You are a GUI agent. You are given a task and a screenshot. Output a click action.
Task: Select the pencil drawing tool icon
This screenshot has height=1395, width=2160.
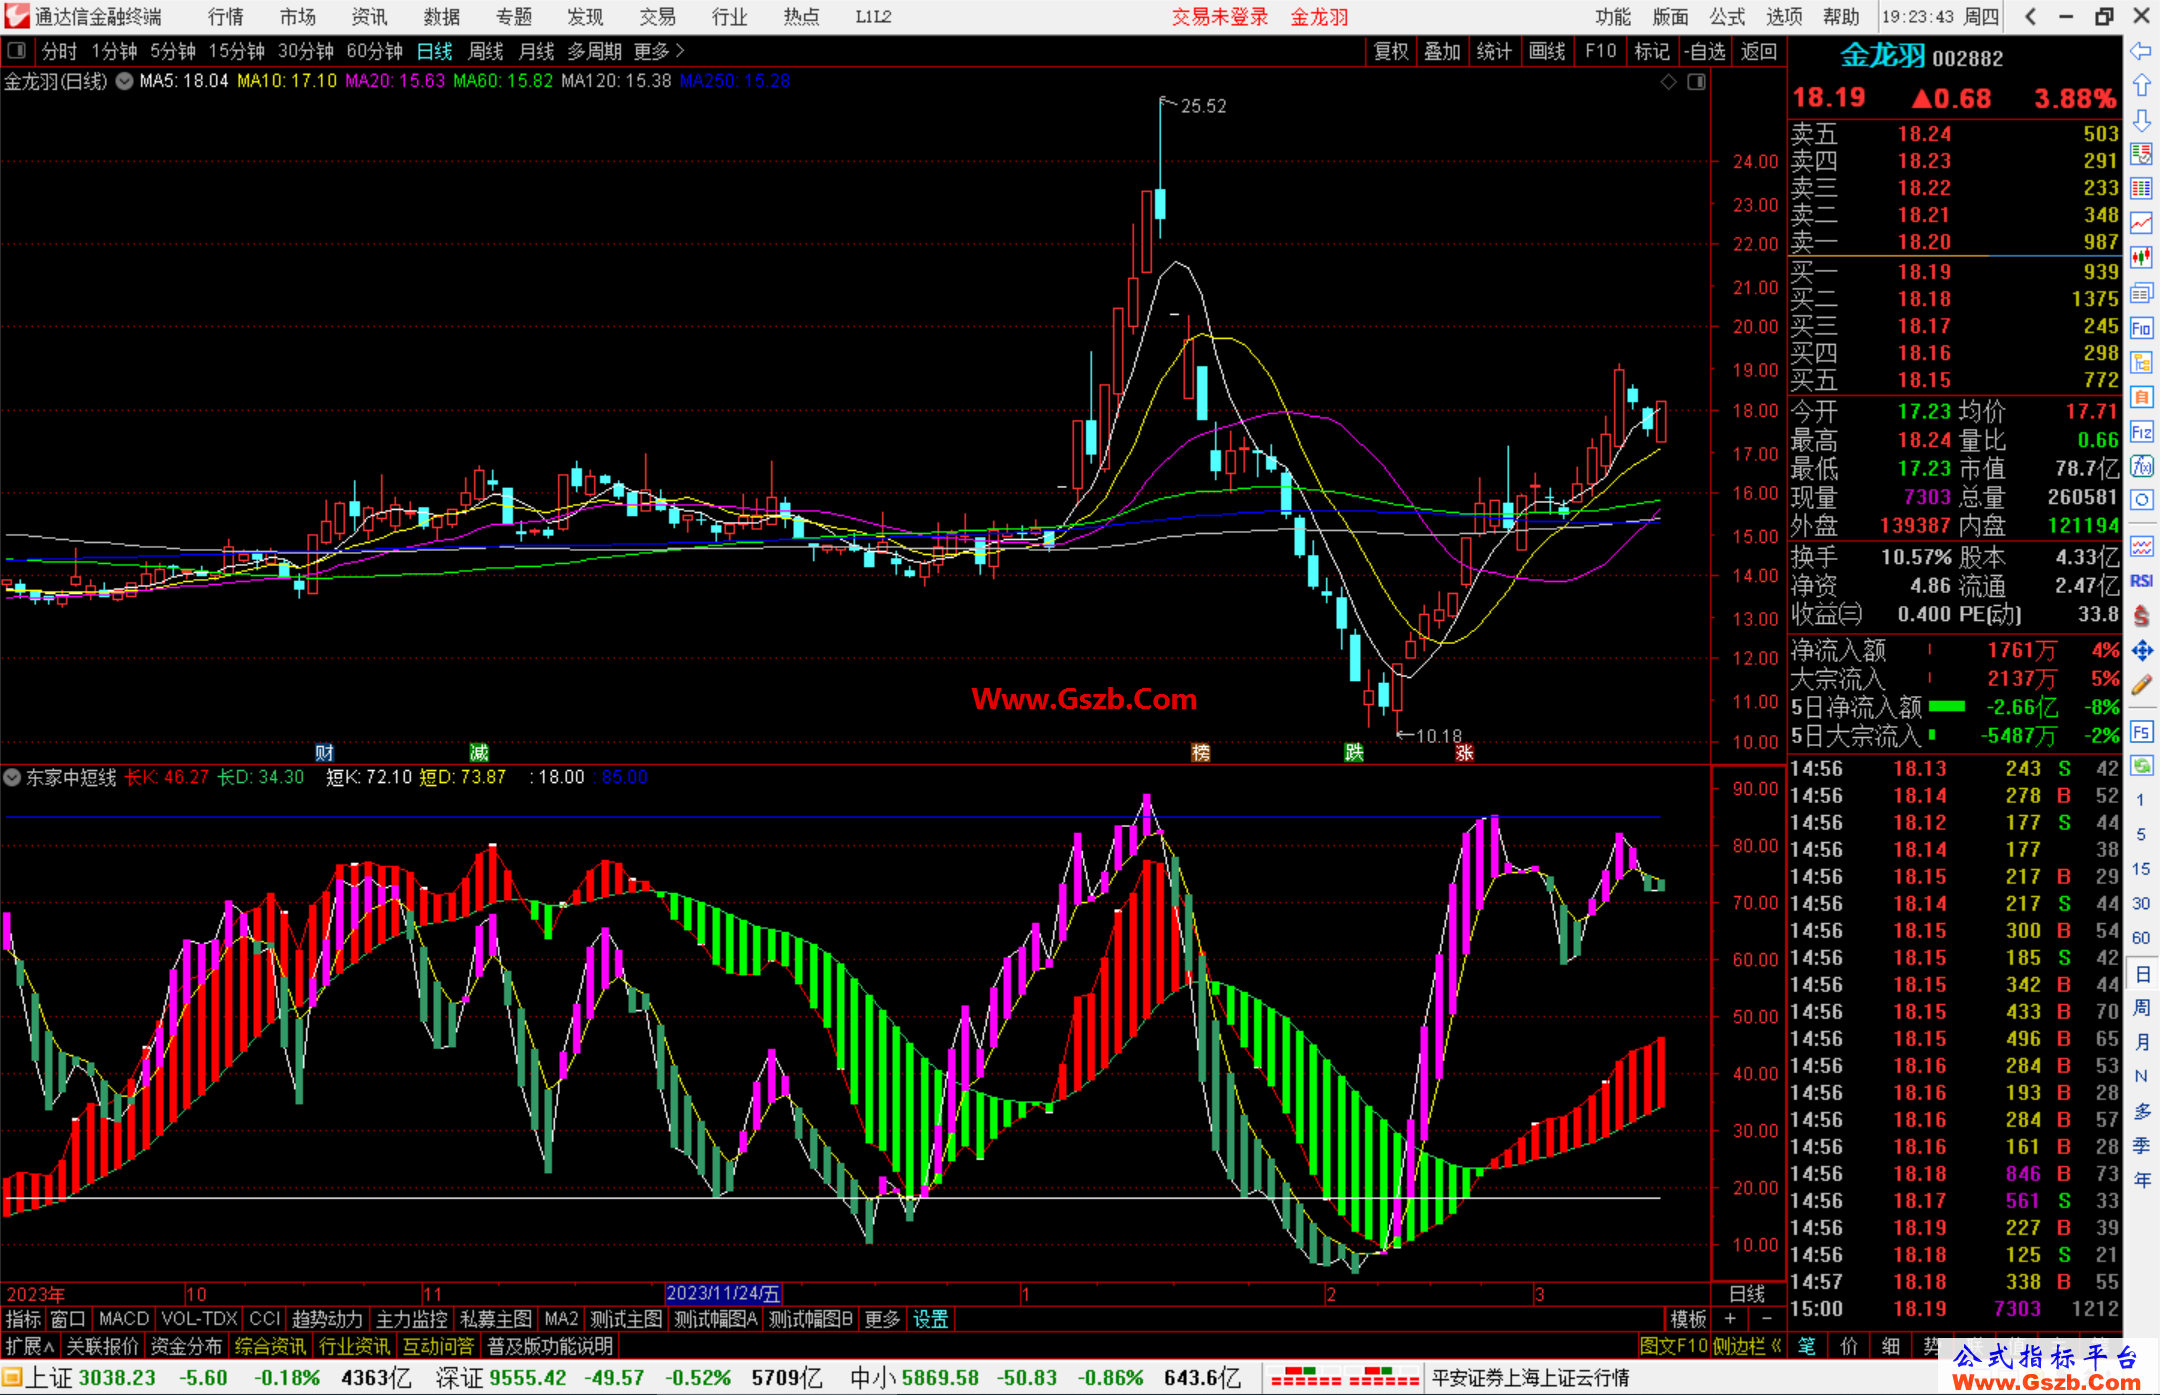[2141, 685]
